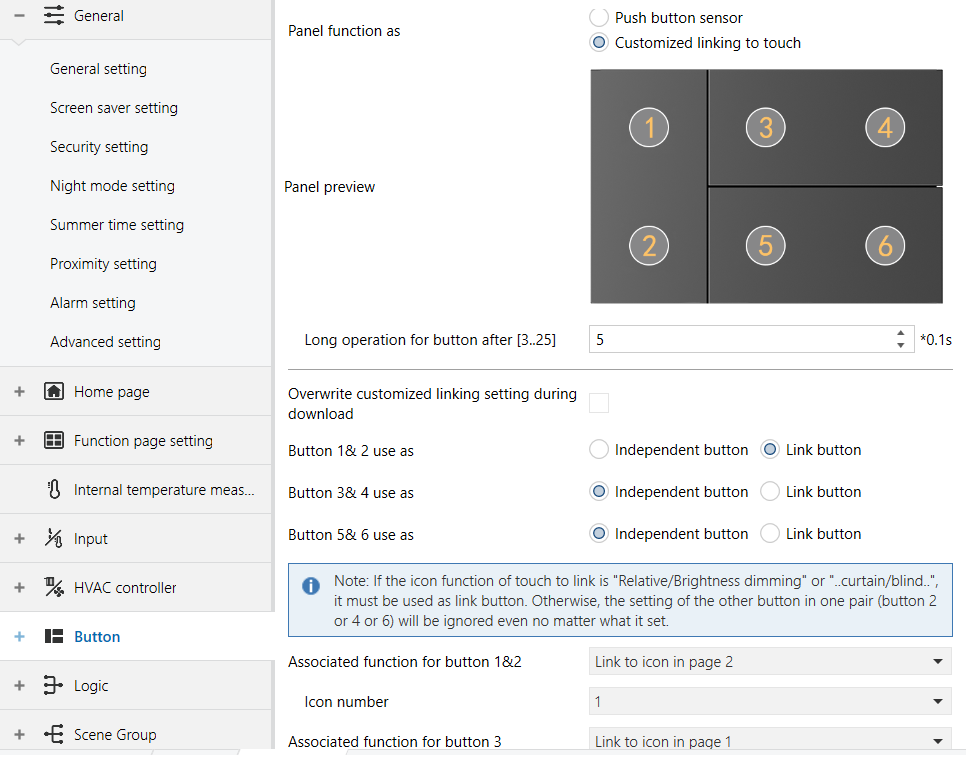Select Push button sensor radio option
966x760 pixels.
(x=599, y=17)
